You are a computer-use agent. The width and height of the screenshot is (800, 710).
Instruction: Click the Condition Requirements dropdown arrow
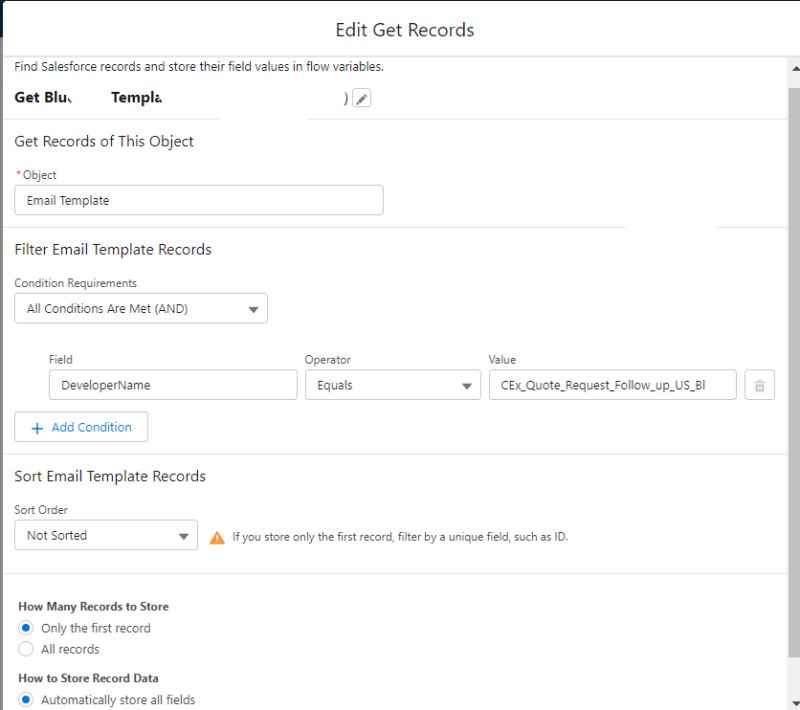coord(254,308)
